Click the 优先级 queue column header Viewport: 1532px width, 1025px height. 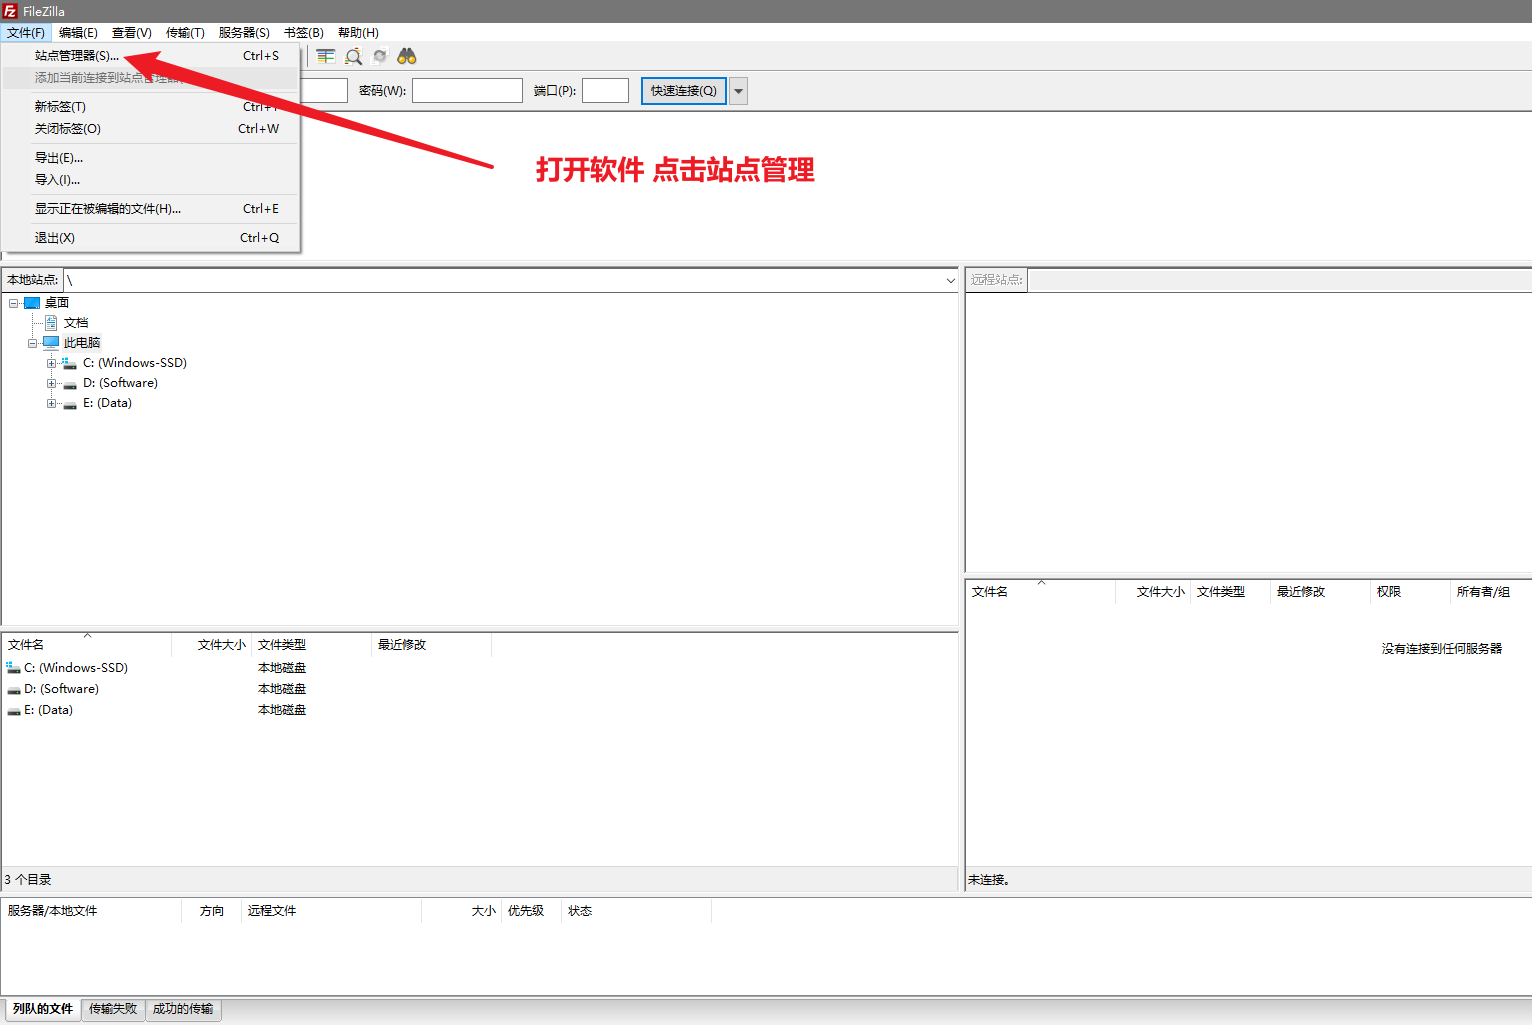[531, 911]
